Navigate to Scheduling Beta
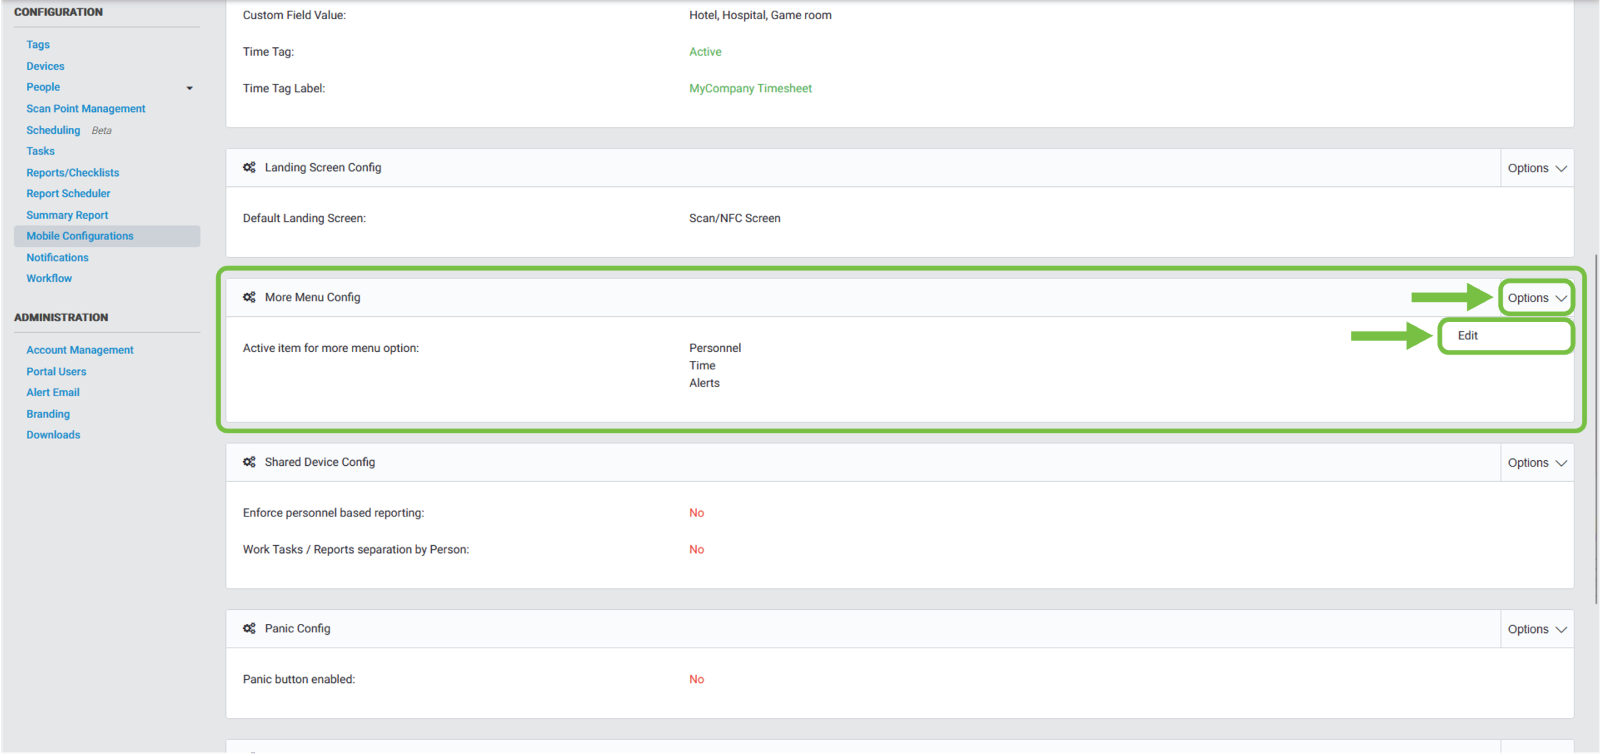1600x754 pixels. point(53,130)
